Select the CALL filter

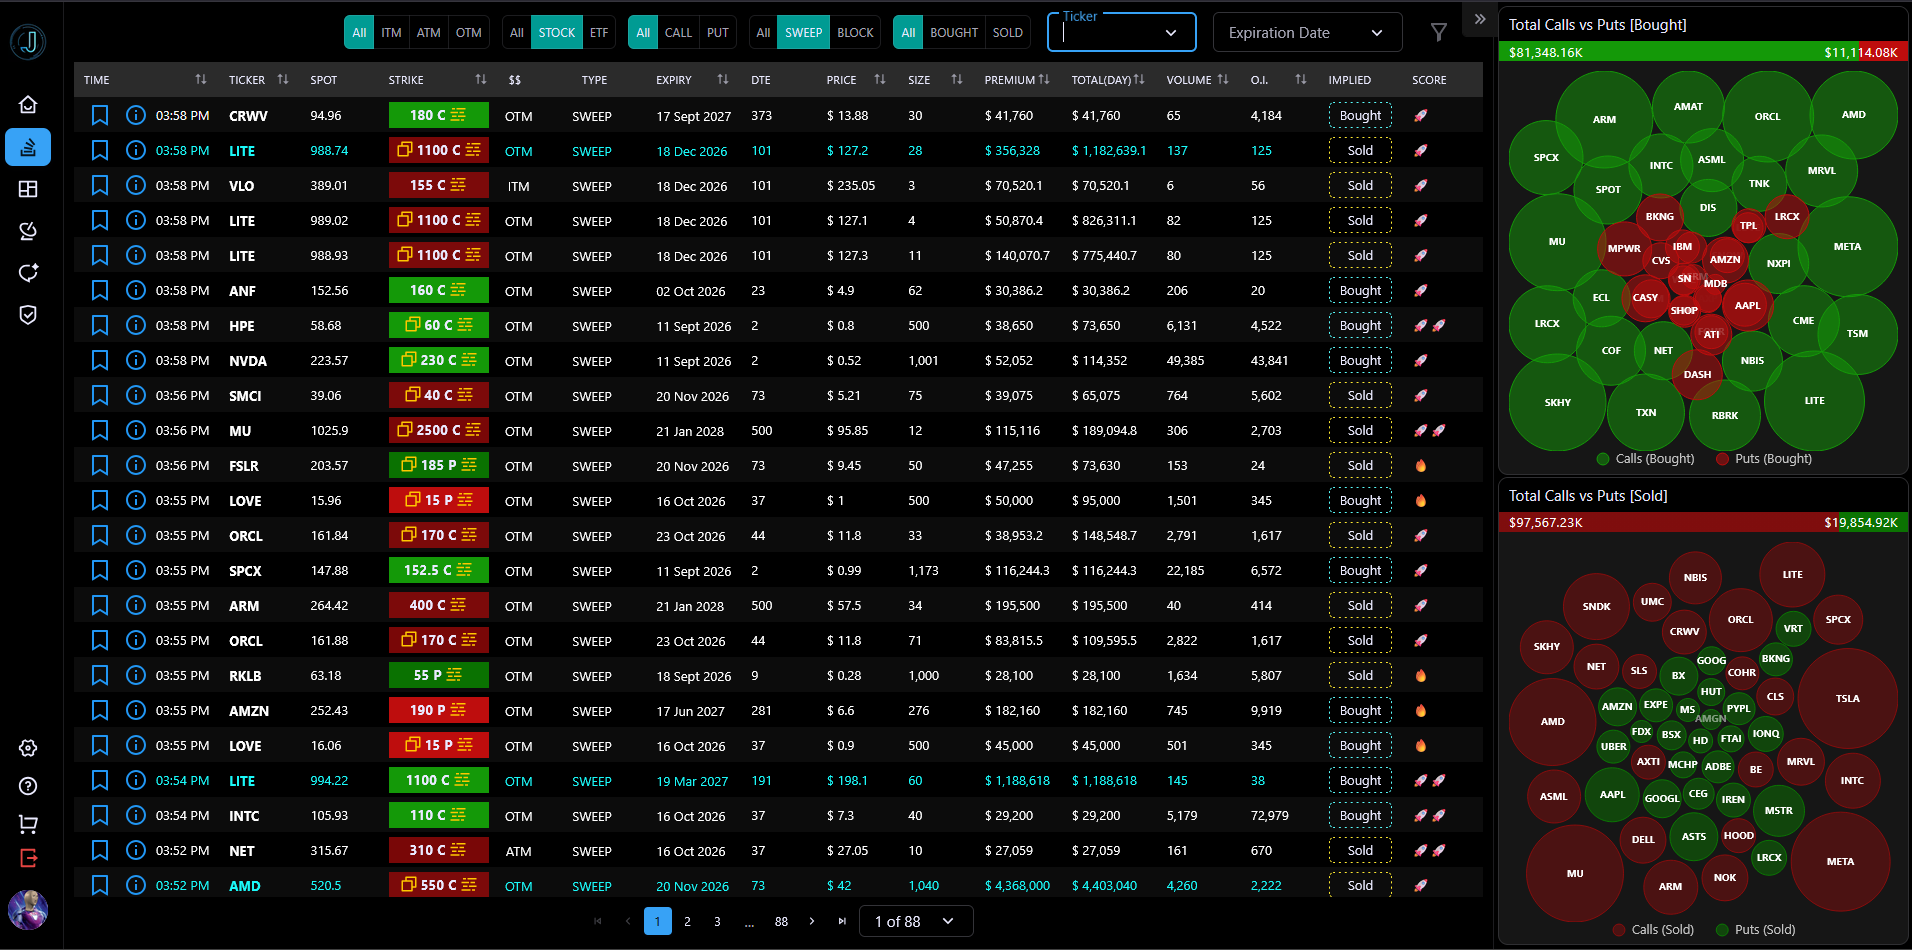click(678, 33)
